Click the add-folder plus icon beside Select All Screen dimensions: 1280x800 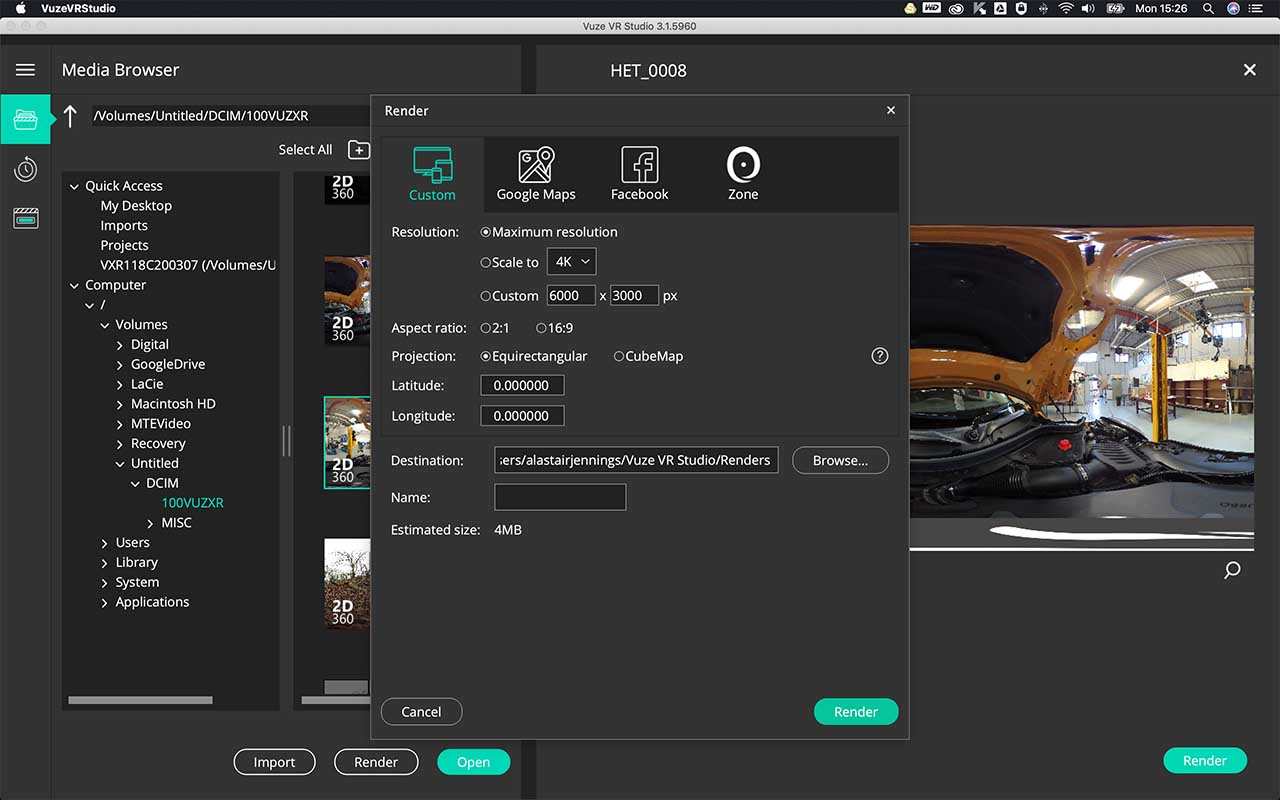[359, 150]
